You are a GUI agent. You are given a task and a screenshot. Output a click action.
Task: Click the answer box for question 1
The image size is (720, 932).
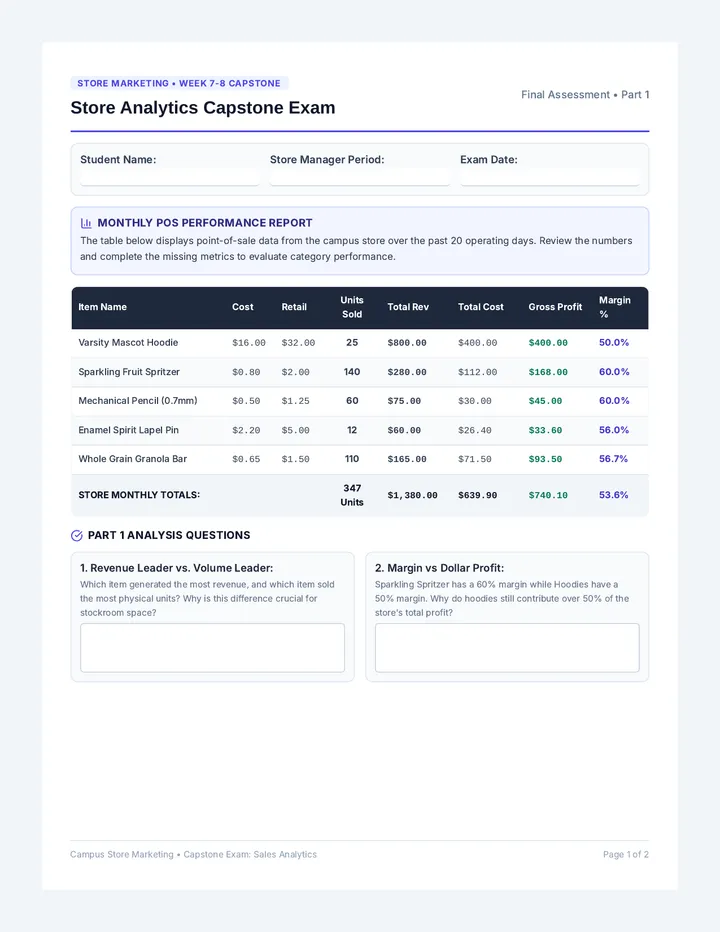212,648
